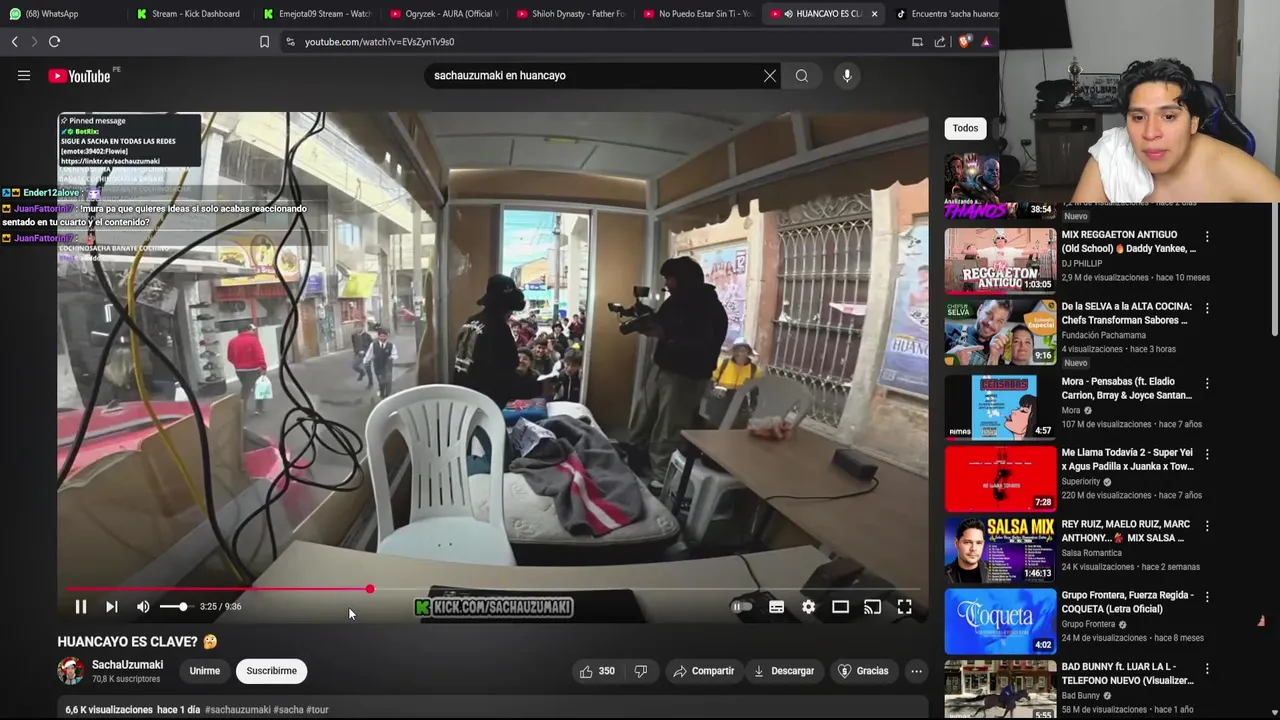The width and height of the screenshot is (1280, 720).
Task: Download video with Descargar
Action: (784, 671)
